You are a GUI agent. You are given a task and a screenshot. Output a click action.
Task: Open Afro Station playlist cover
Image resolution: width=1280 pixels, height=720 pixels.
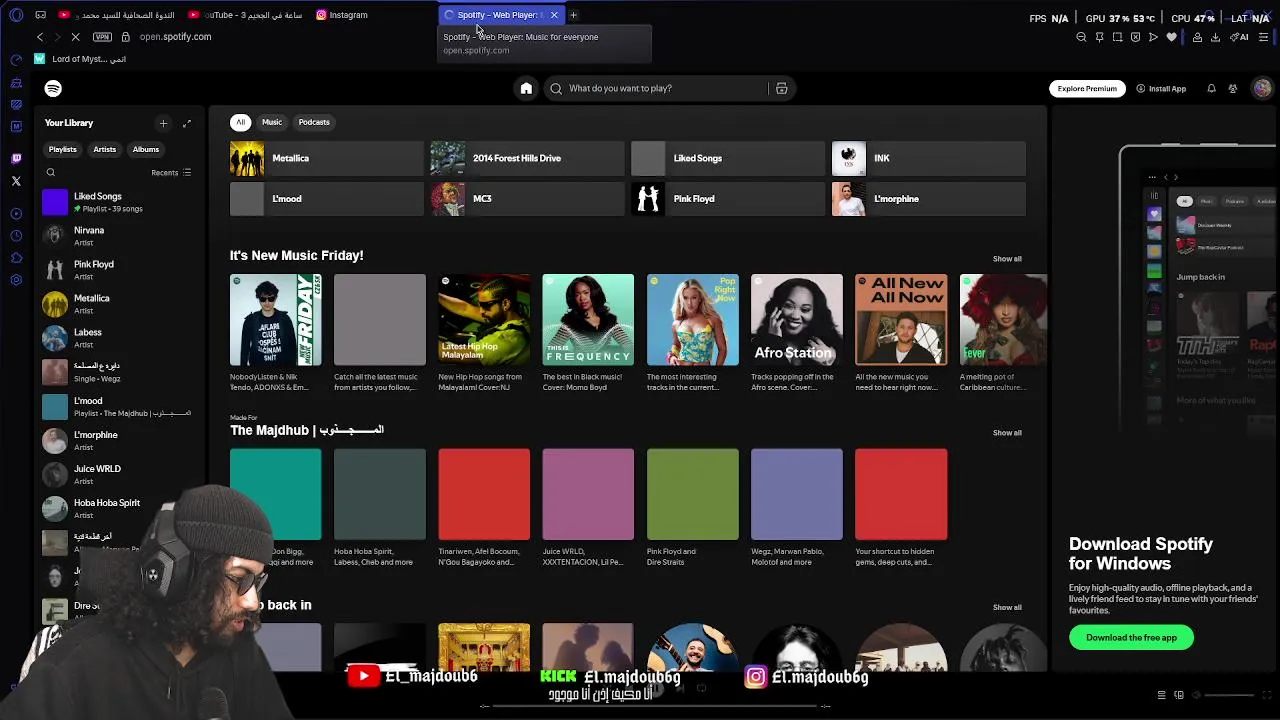pos(797,320)
